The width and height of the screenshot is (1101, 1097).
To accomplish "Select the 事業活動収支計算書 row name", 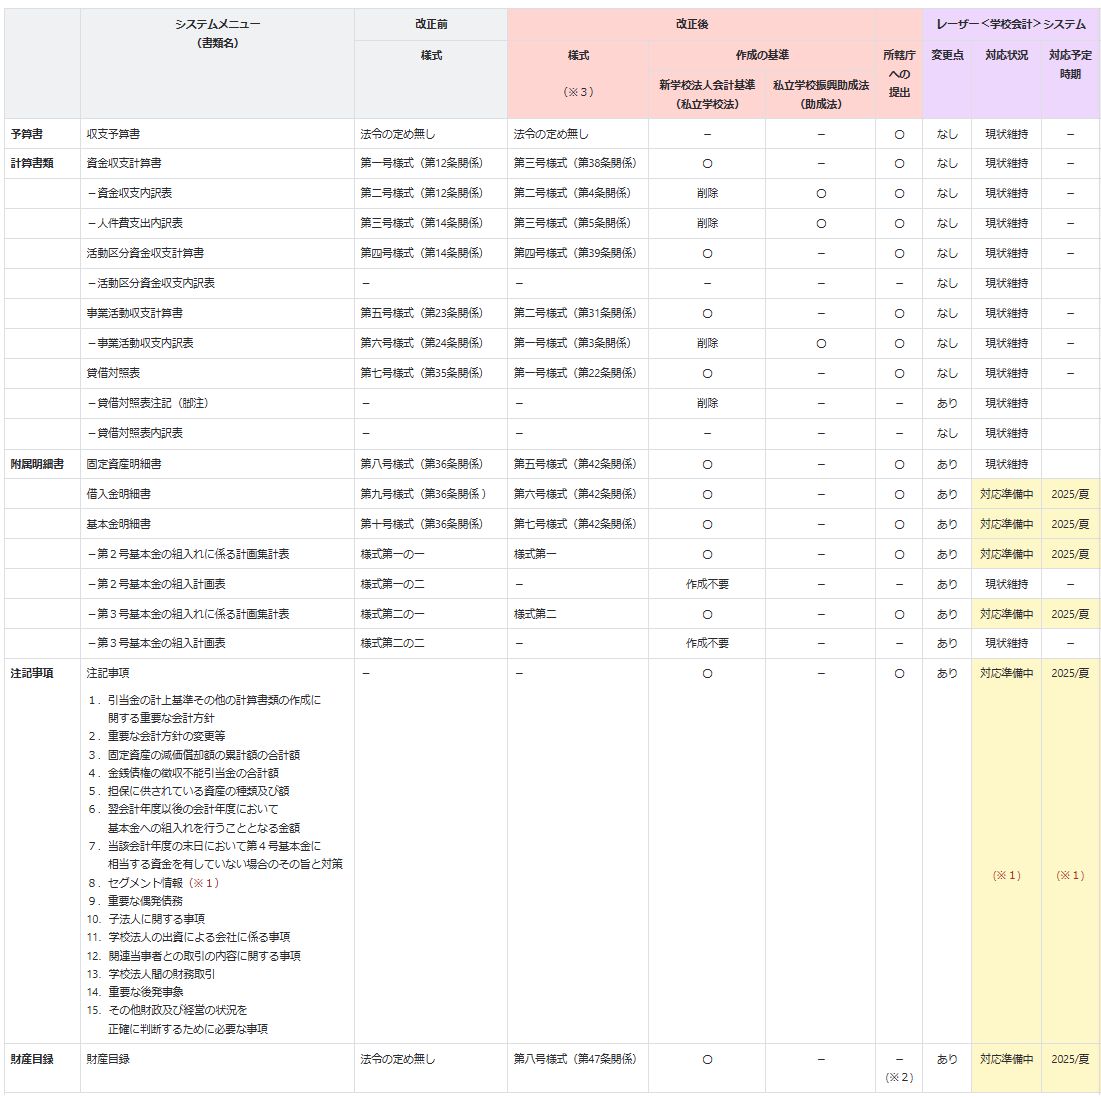I will (135, 313).
